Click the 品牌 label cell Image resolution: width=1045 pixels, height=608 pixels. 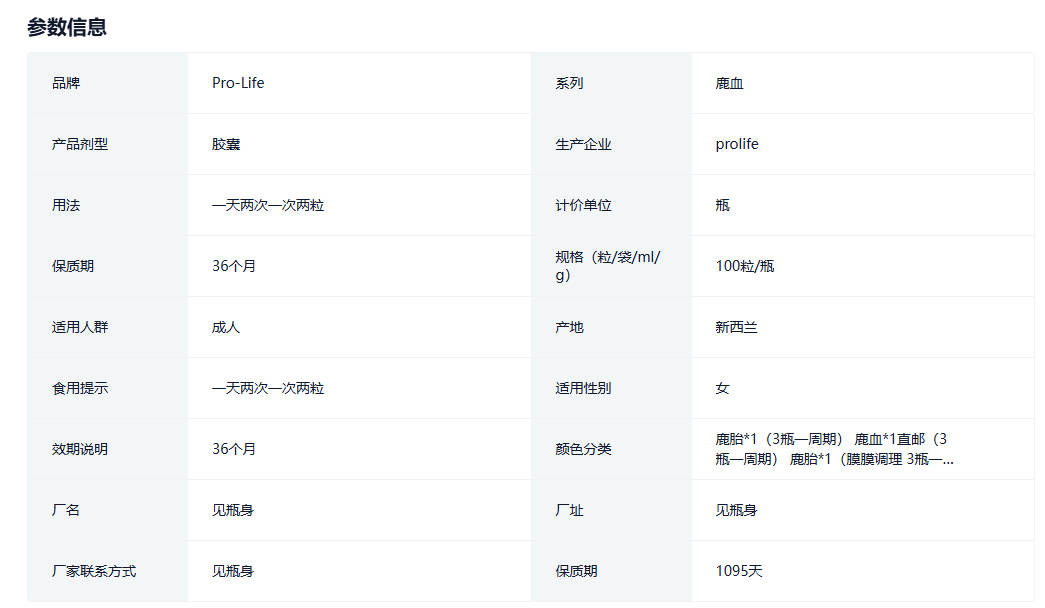click(66, 83)
